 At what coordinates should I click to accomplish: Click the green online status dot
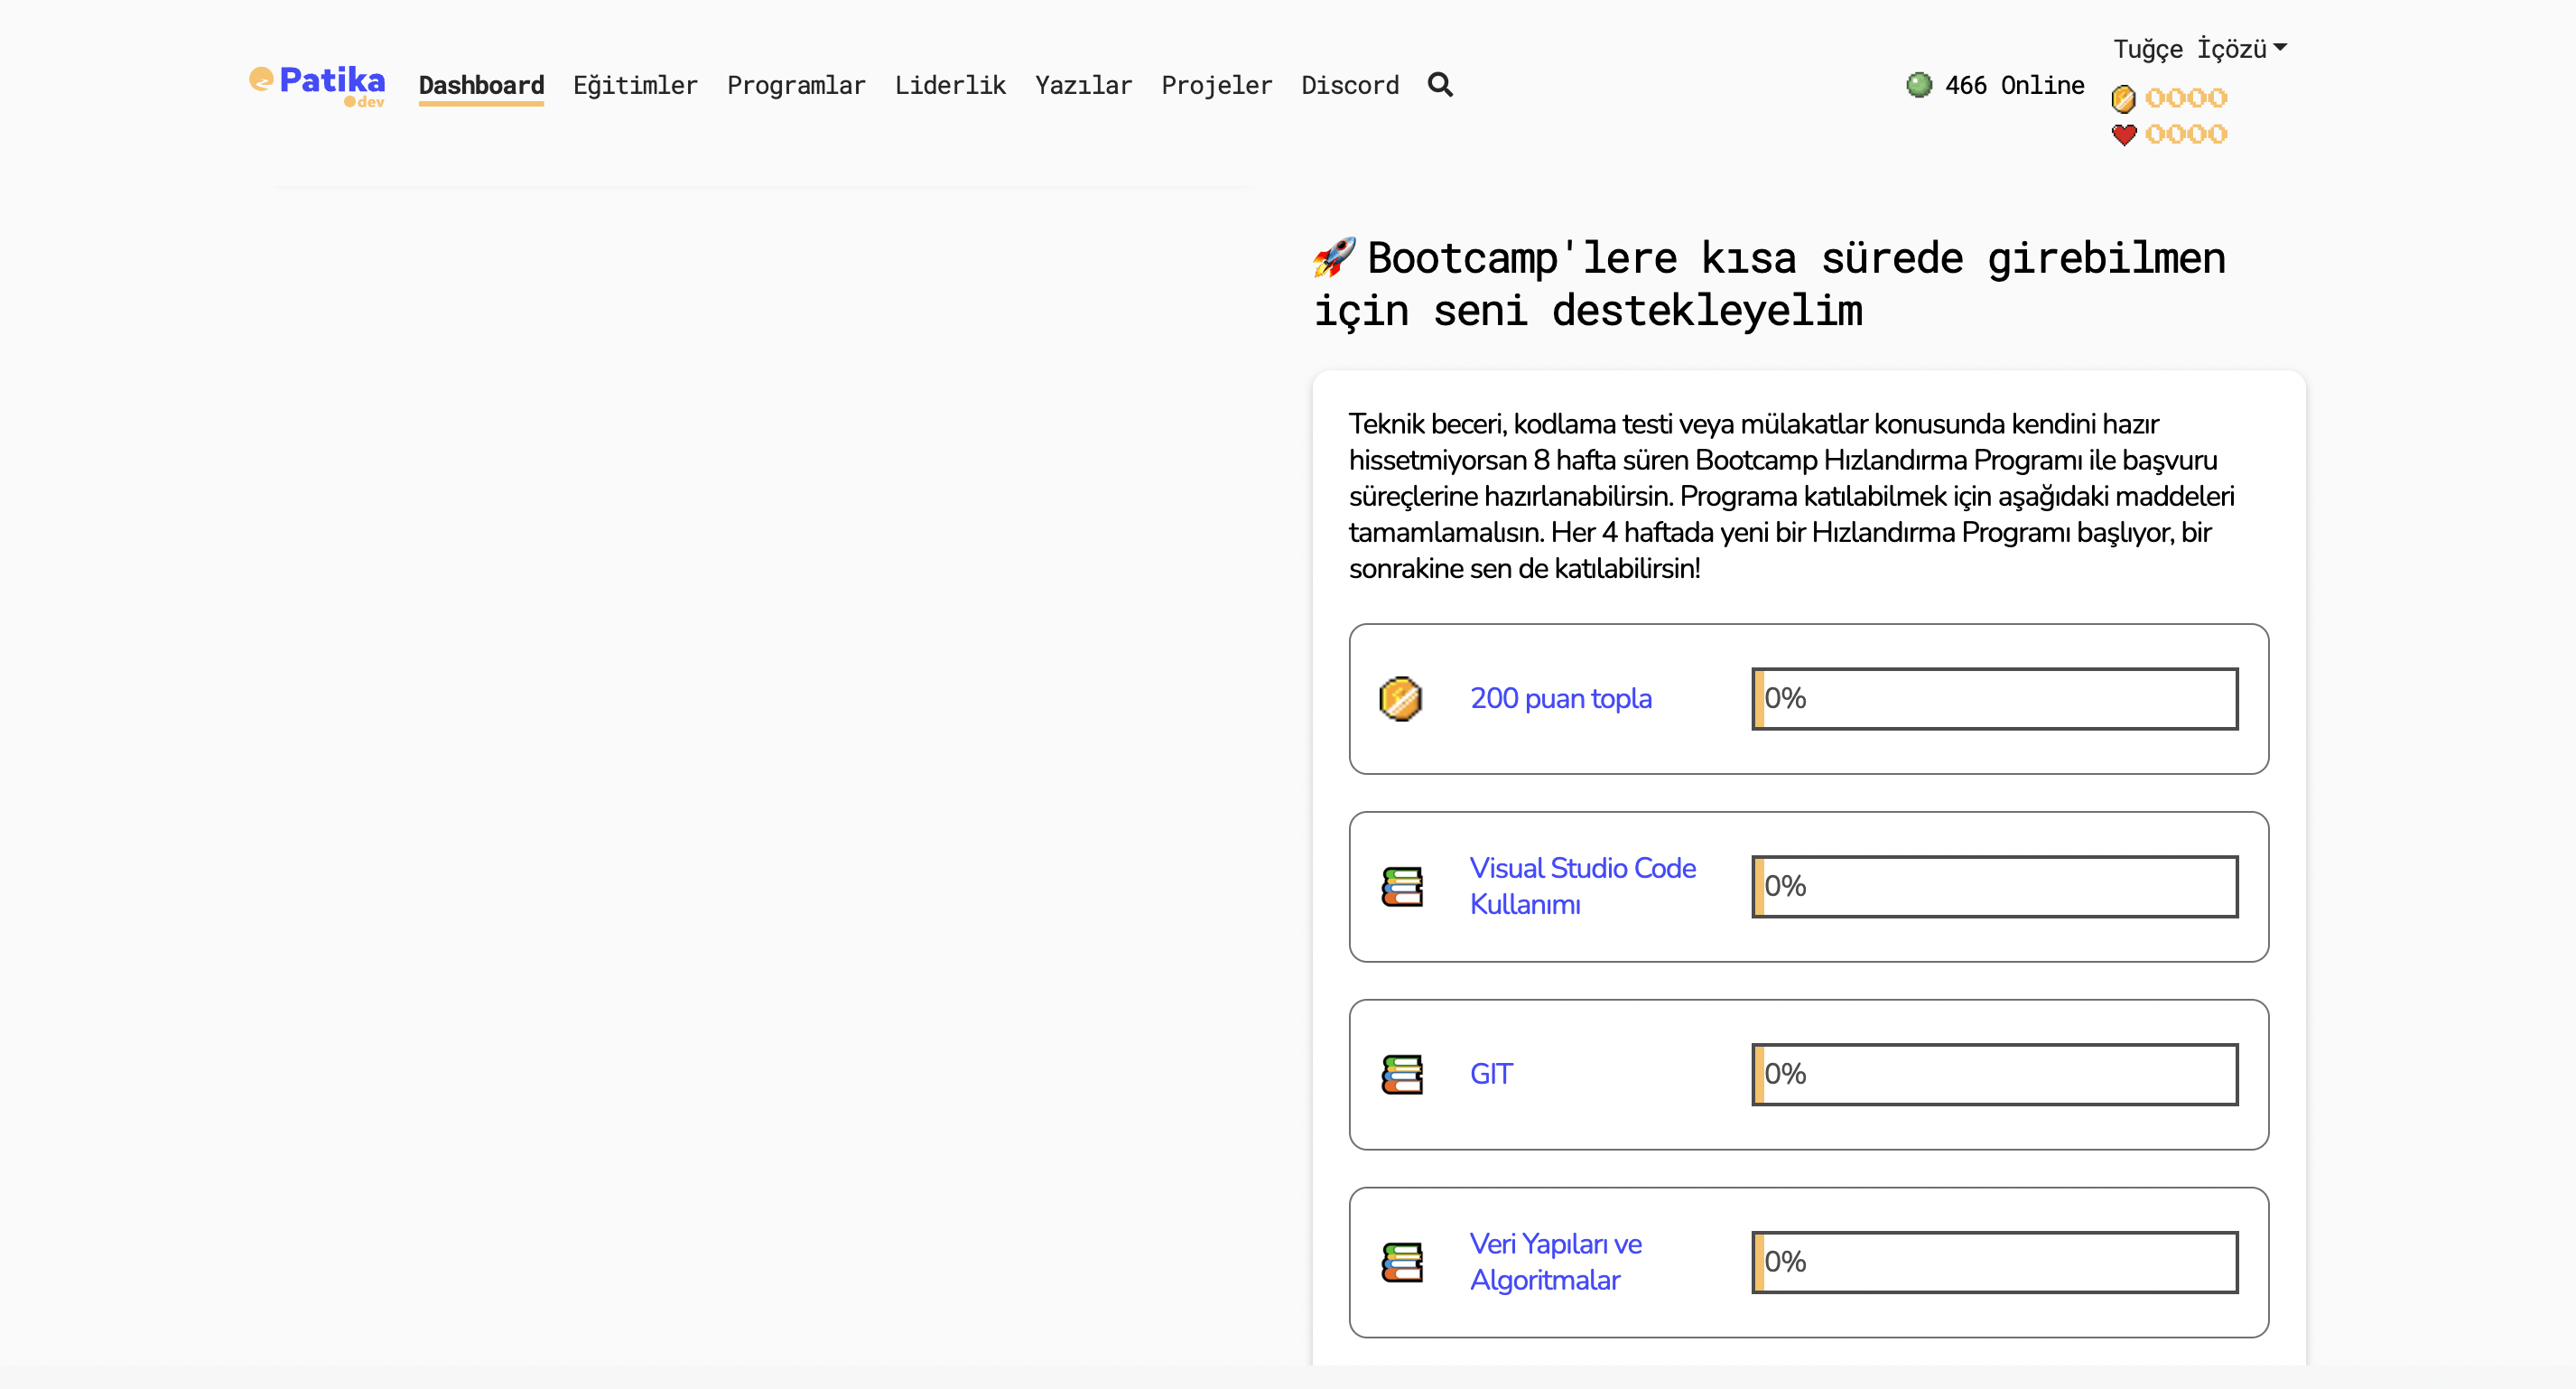[1918, 85]
